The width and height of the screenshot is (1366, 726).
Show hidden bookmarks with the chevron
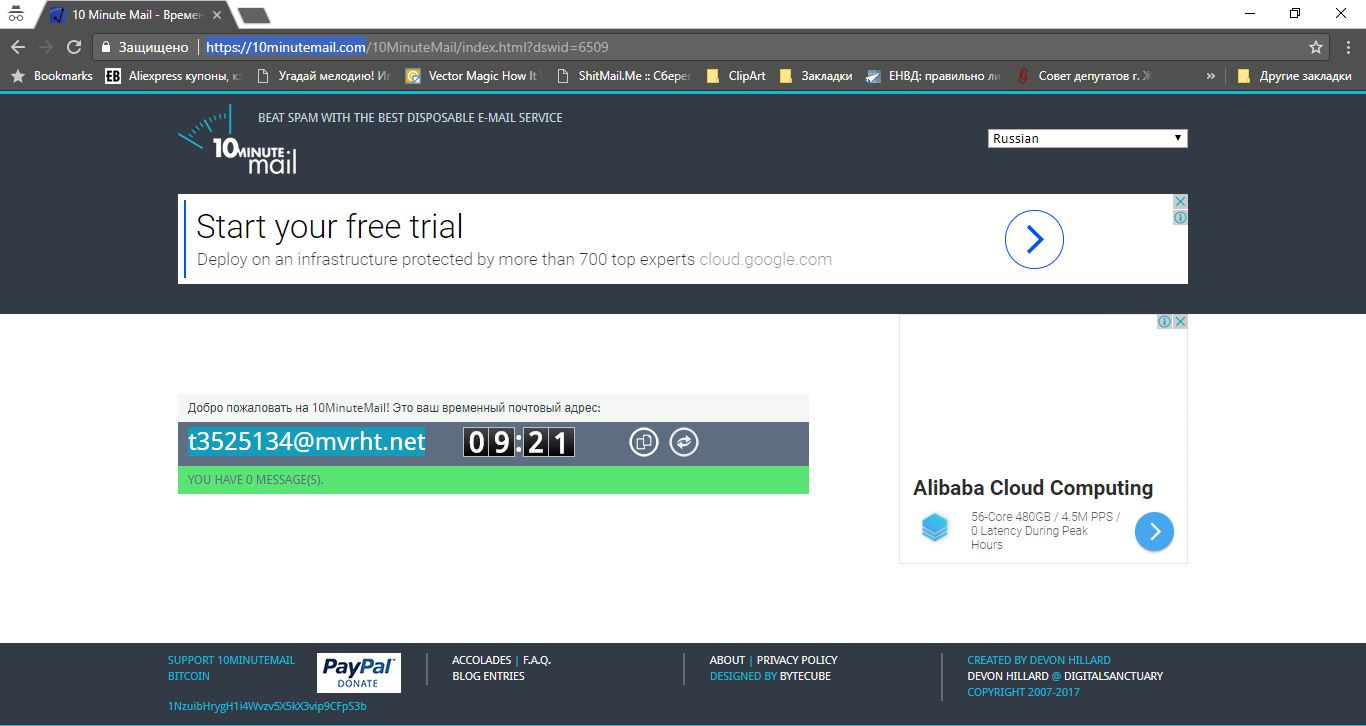pos(1211,76)
